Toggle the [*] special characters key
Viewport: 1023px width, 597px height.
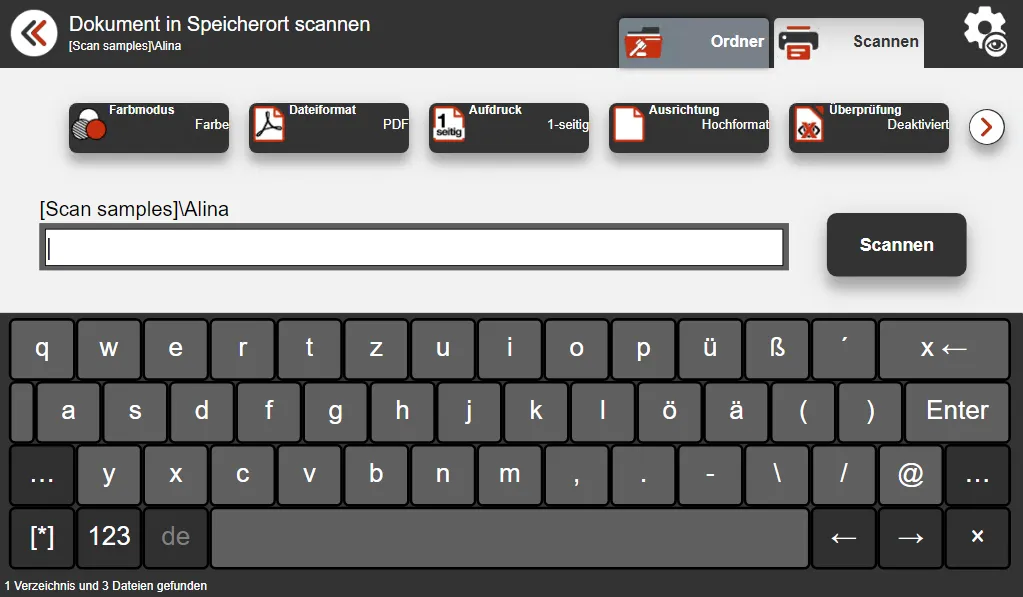click(x=42, y=537)
